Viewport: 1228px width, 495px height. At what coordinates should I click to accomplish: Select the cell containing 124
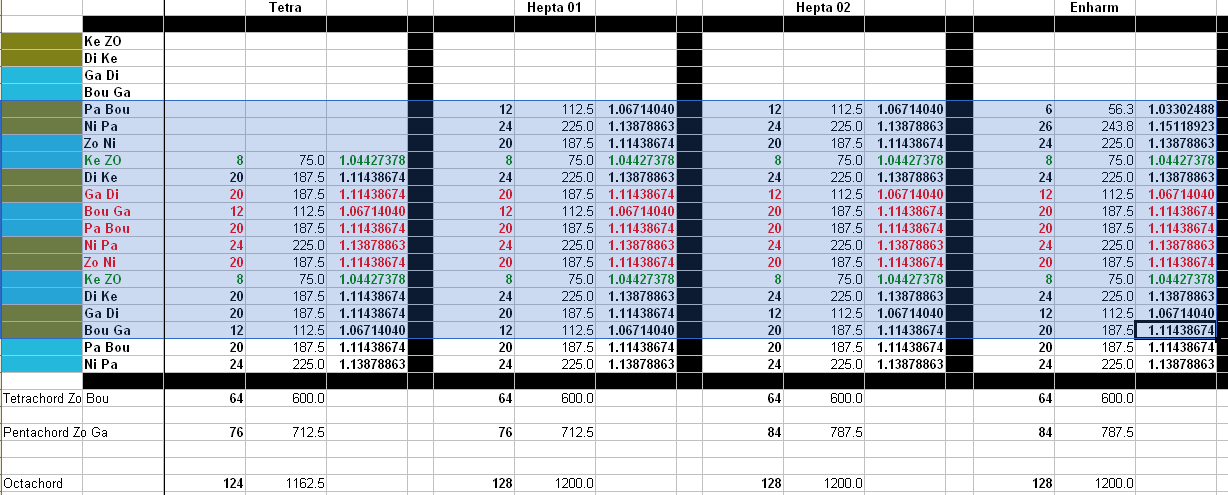tap(205, 483)
